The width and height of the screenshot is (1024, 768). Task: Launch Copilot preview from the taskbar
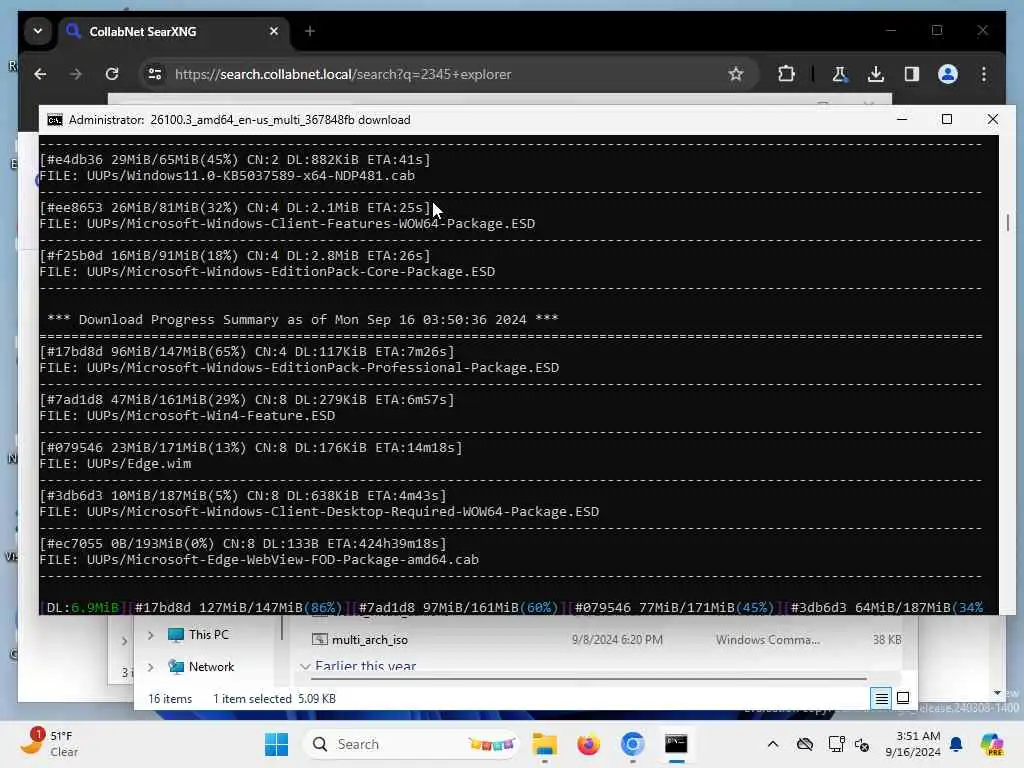point(991,744)
